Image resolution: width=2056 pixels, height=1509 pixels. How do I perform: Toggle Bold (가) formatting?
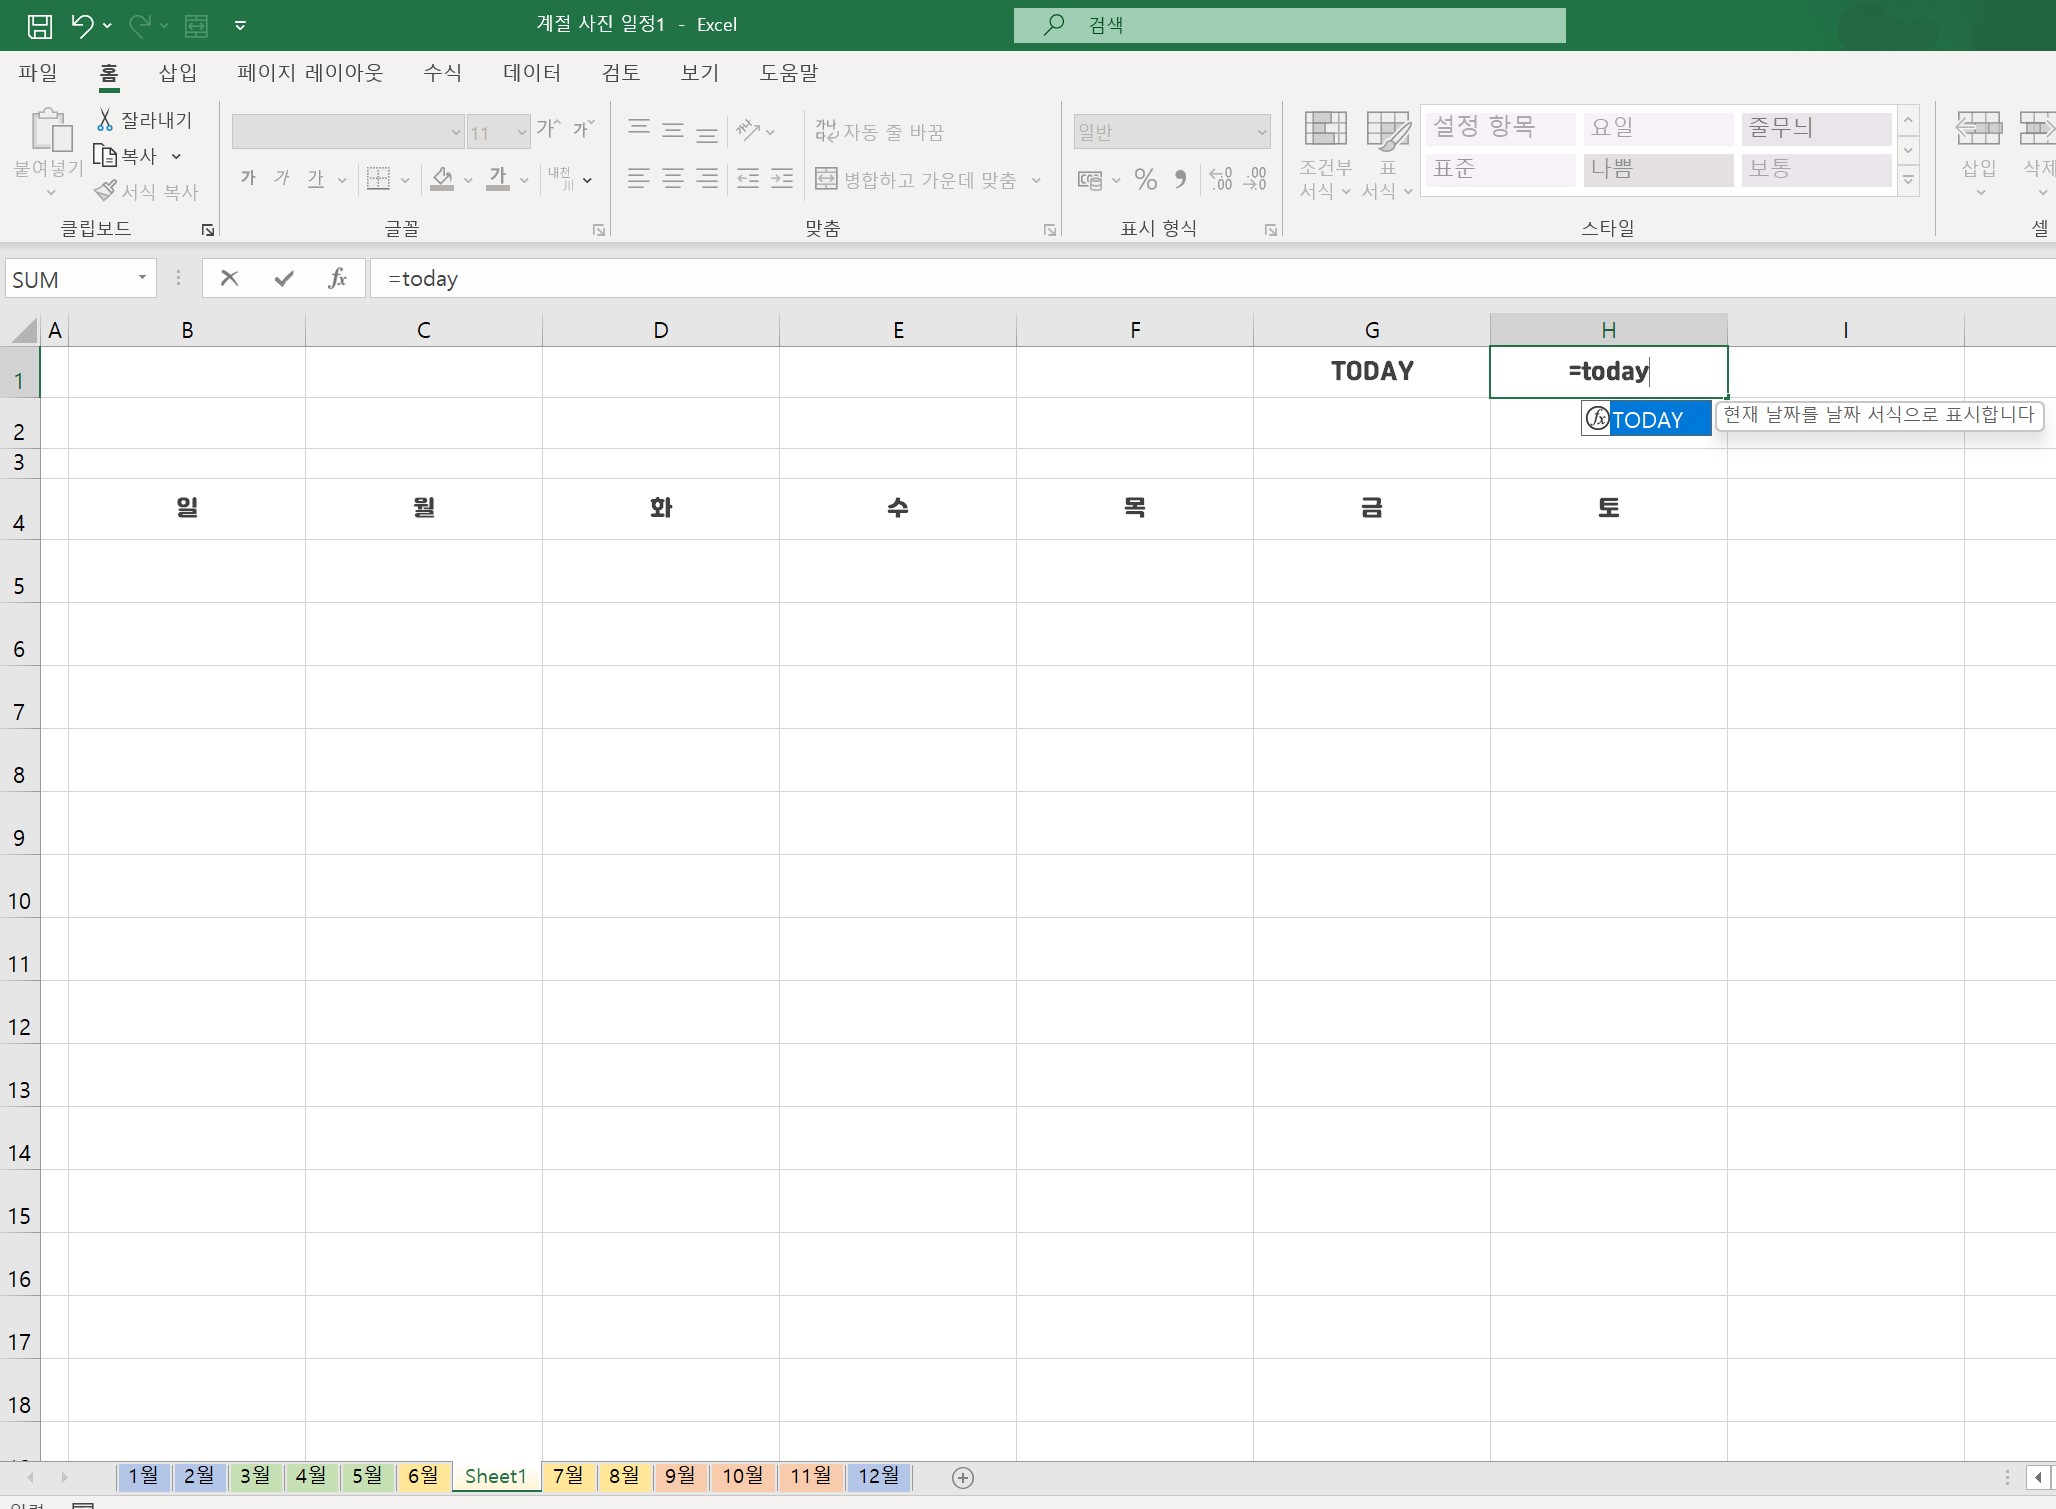click(248, 179)
